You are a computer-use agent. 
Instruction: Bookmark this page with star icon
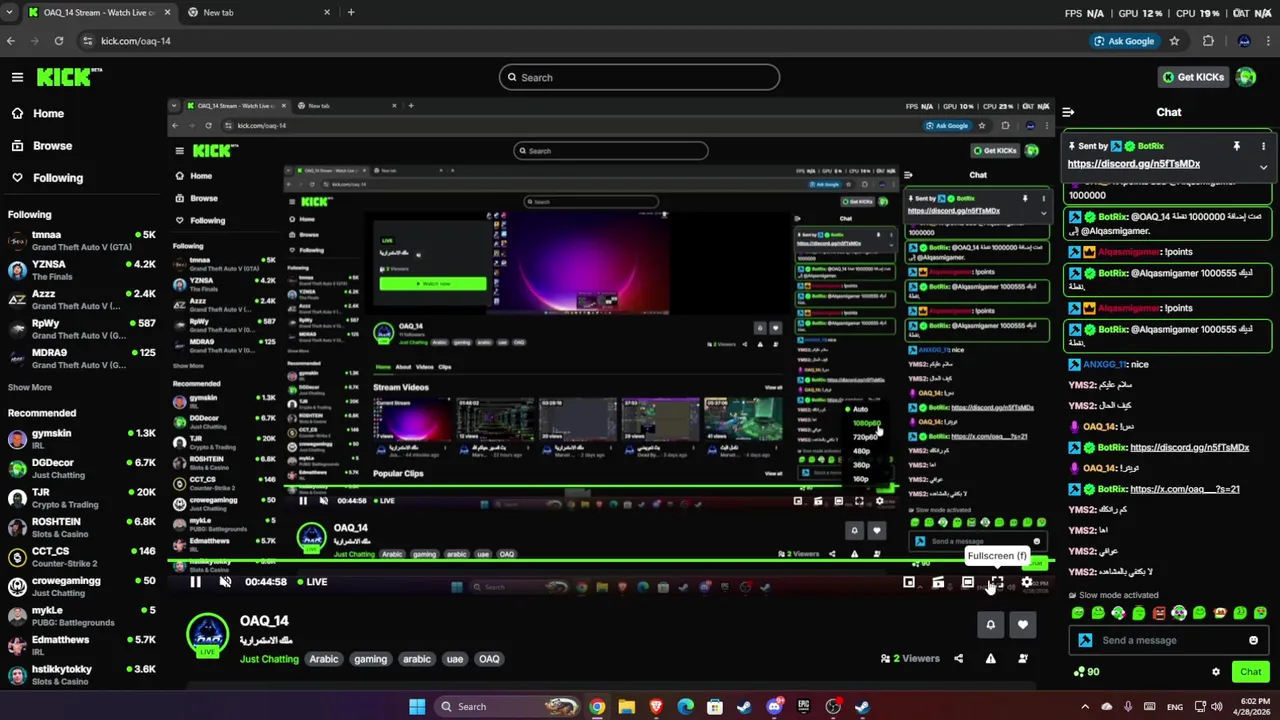pos(1174,41)
